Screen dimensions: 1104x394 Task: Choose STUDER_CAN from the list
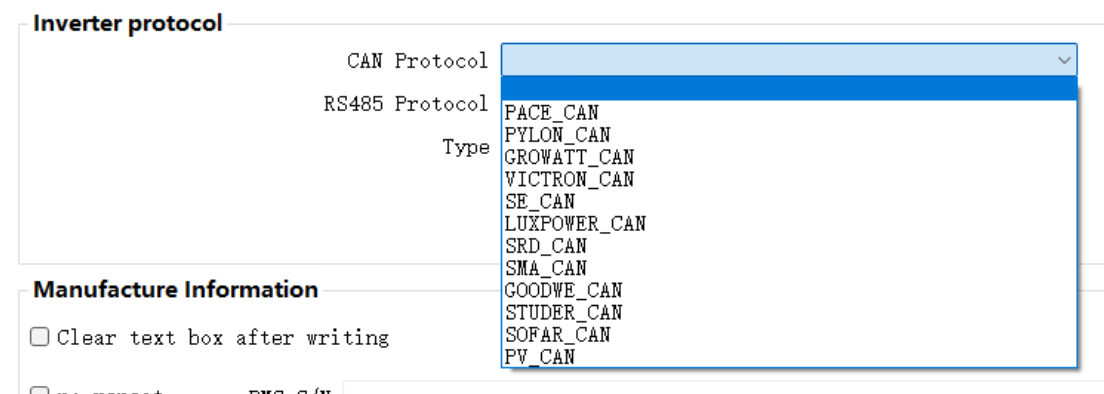click(789, 312)
